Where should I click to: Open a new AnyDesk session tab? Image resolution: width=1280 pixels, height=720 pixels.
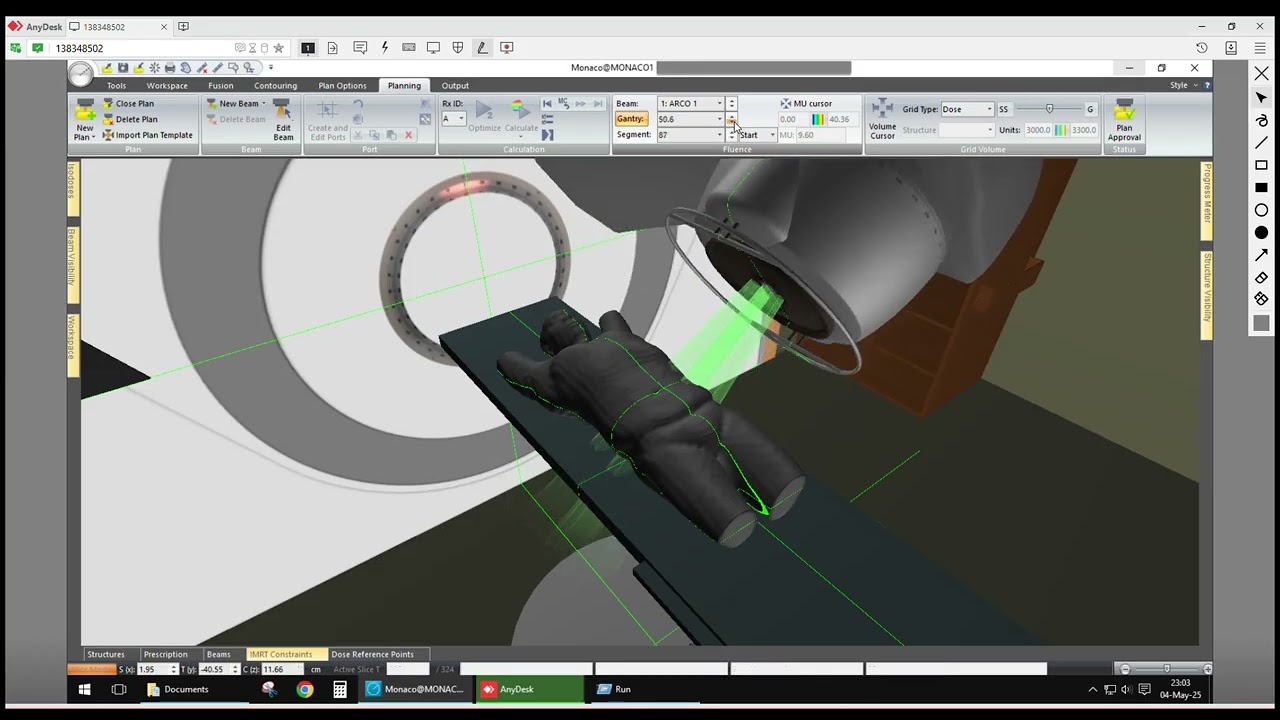click(x=183, y=27)
